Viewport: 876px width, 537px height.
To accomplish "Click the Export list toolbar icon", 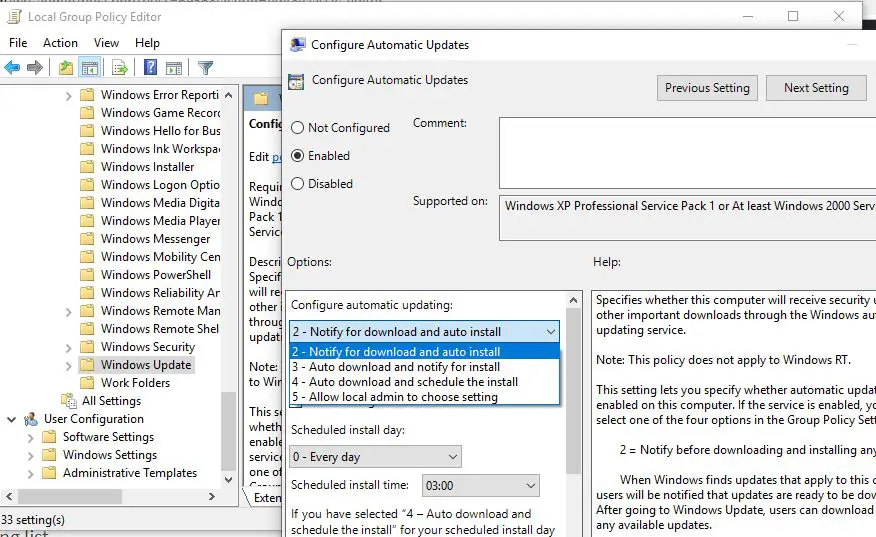I will (x=120, y=68).
